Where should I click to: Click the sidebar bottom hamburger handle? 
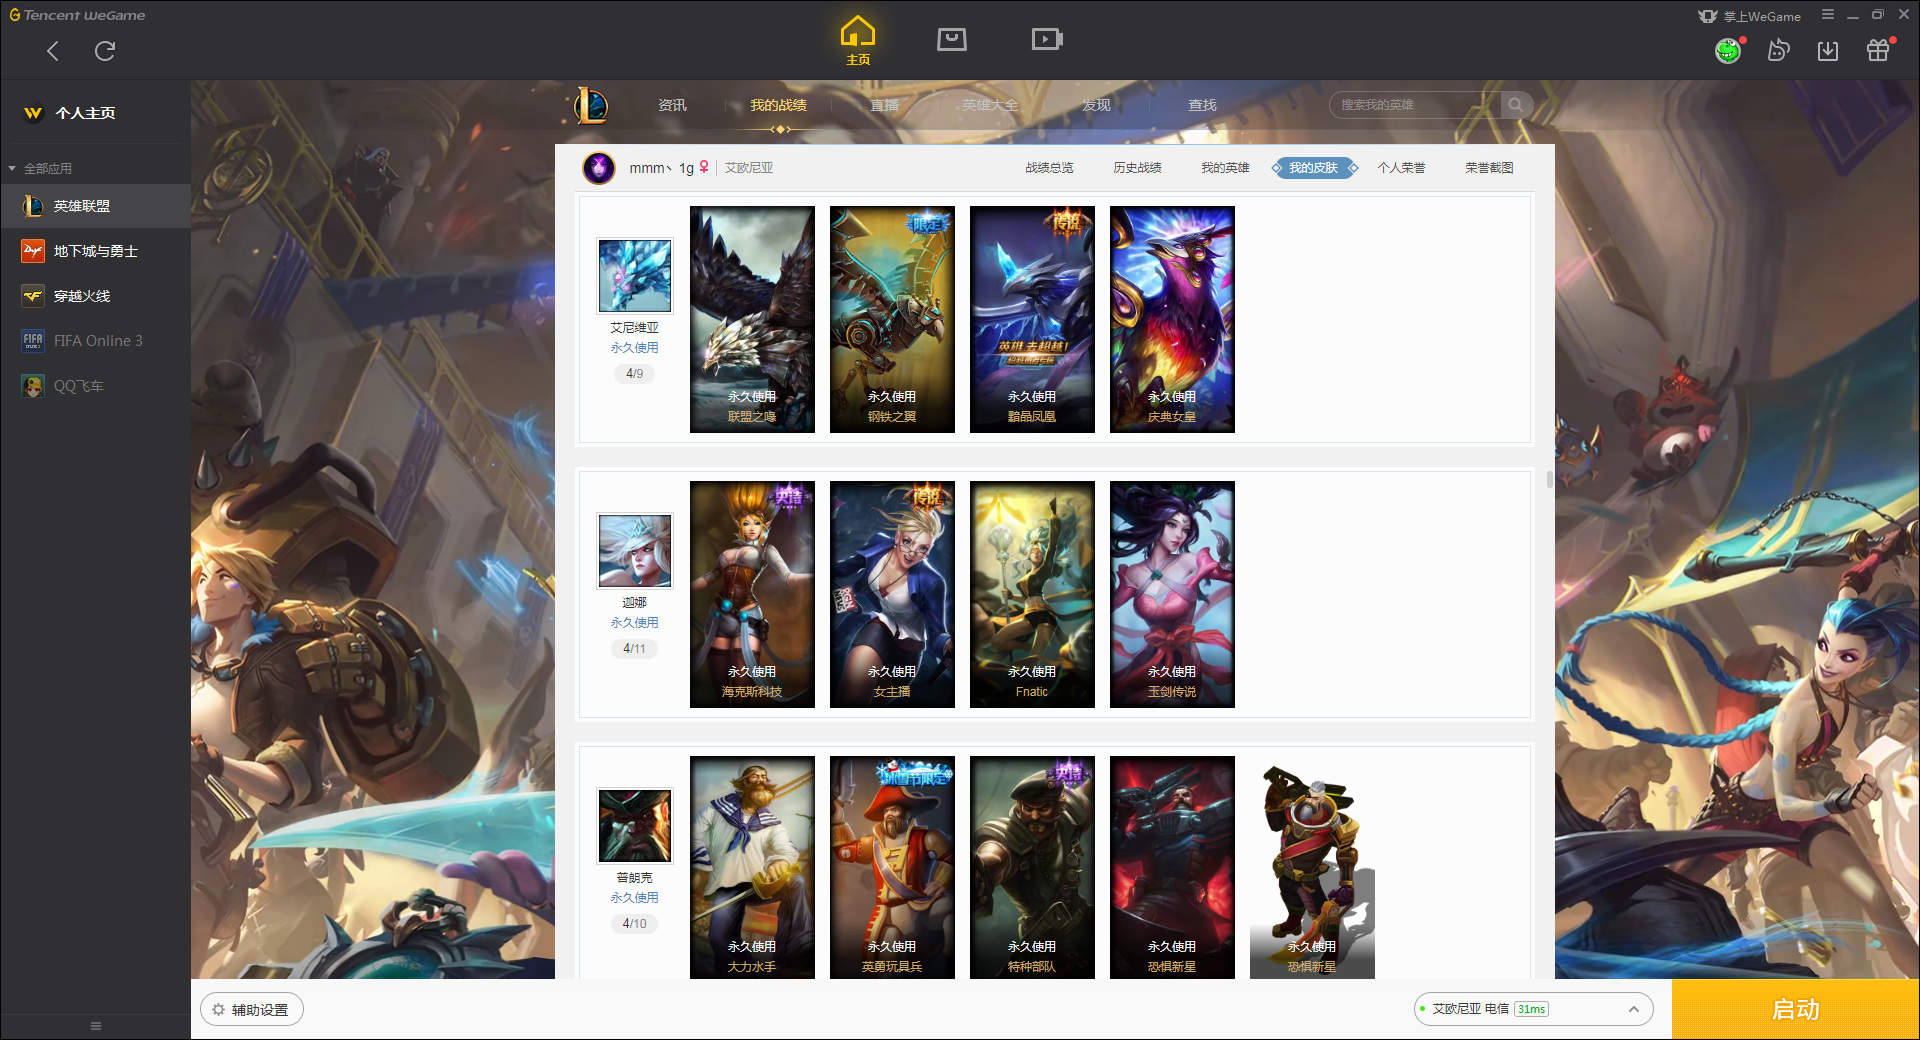96,1026
